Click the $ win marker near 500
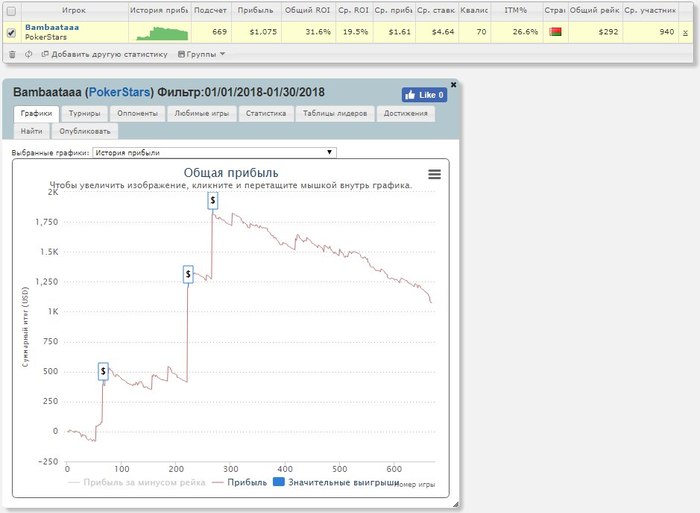Screen dimensions: 700x513 pos(103,371)
